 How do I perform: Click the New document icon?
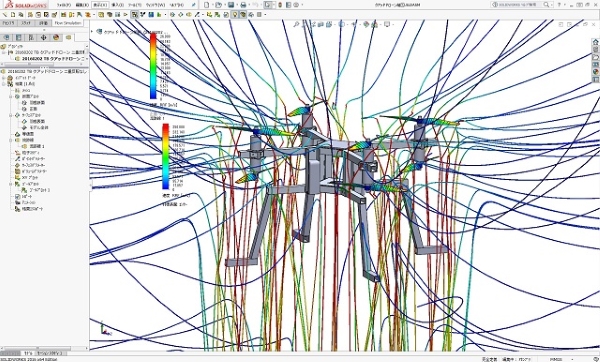(x=207, y=5)
